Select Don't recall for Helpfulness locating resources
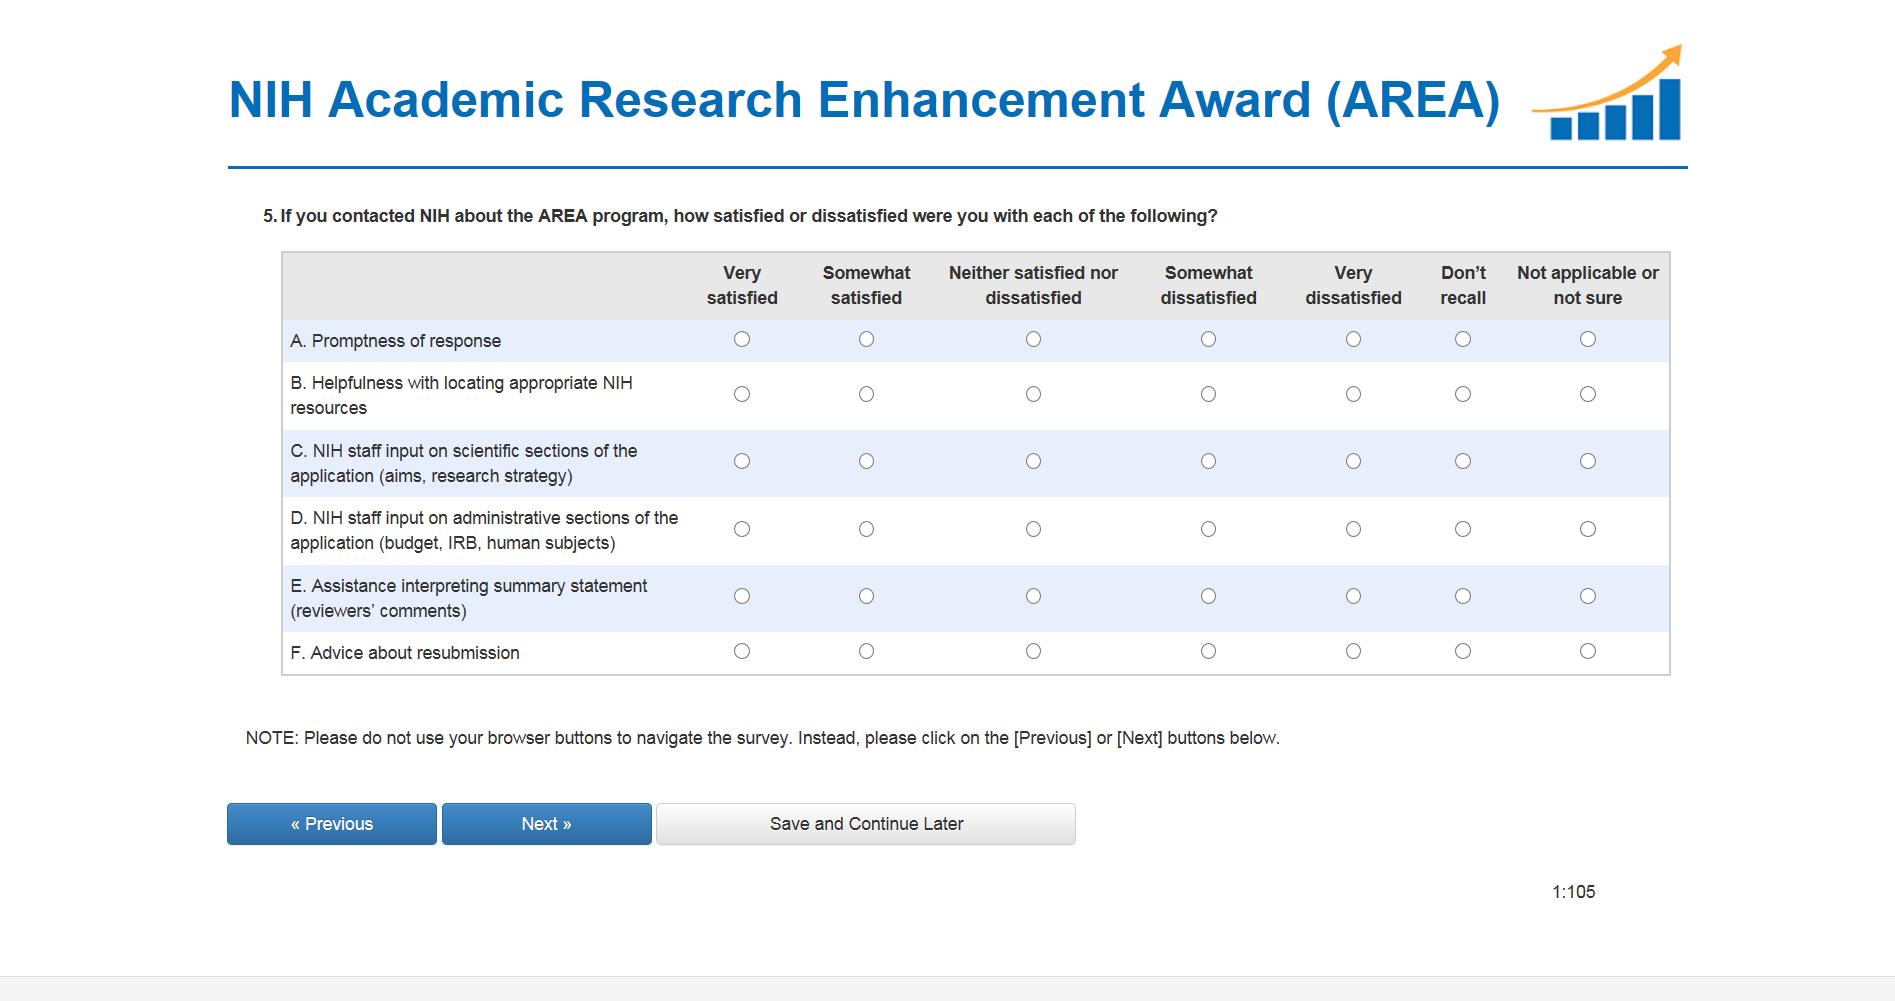 (x=1462, y=395)
